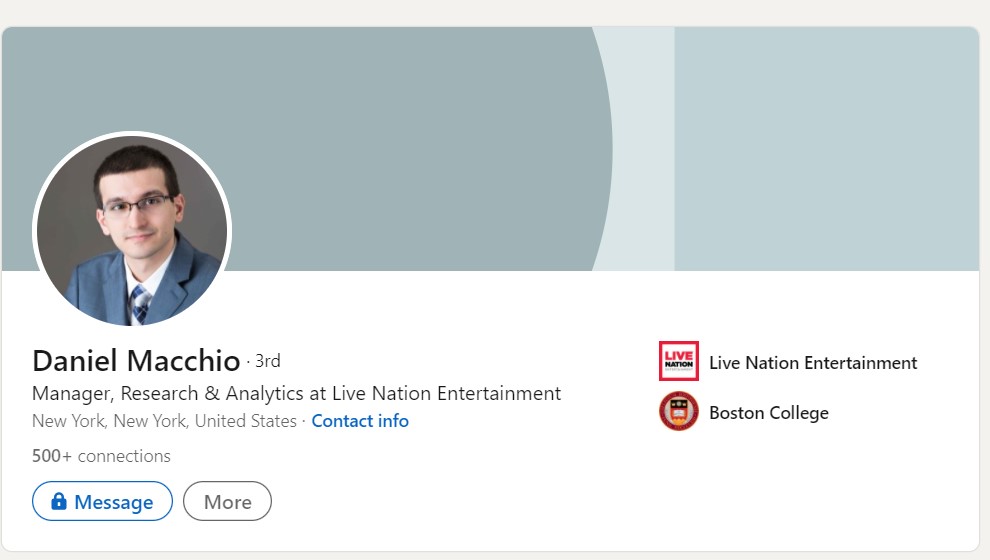The width and height of the screenshot is (990, 560).
Task: View the 500+ connections list
Action: (101, 456)
